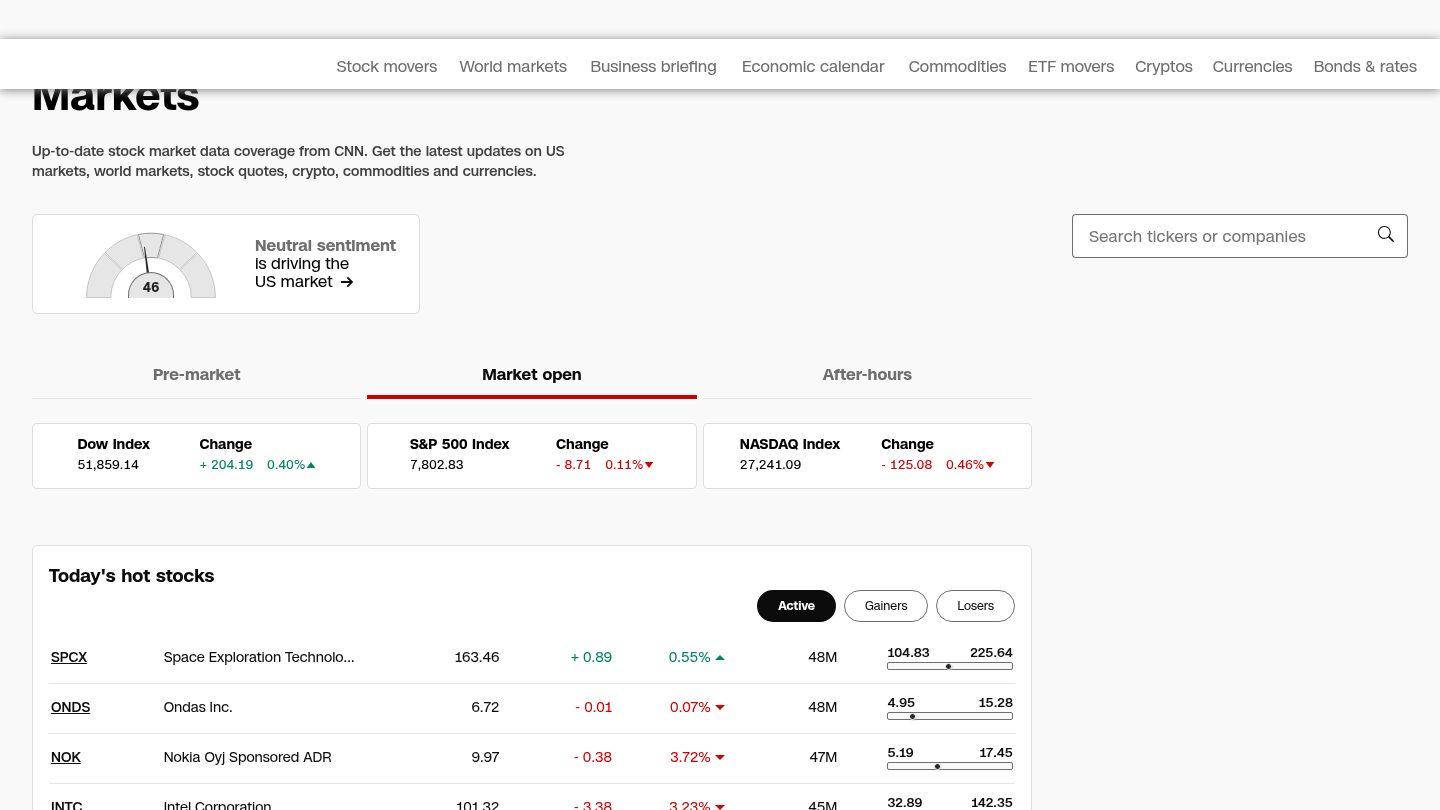Open the Fear & Greed gauge showing 46
Screen dimensions: 1440x810
click(151, 265)
